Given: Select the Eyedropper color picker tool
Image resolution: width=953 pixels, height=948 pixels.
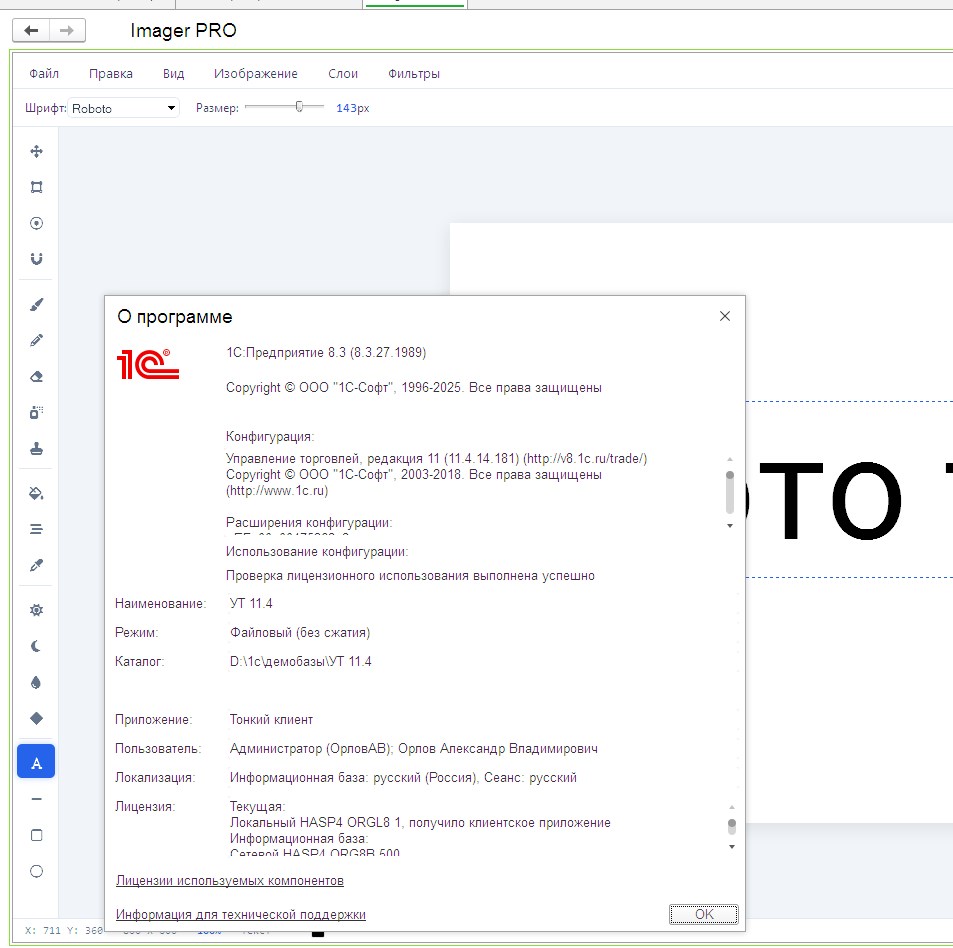Looking at the screenshot, I should [x=36, y=565].
